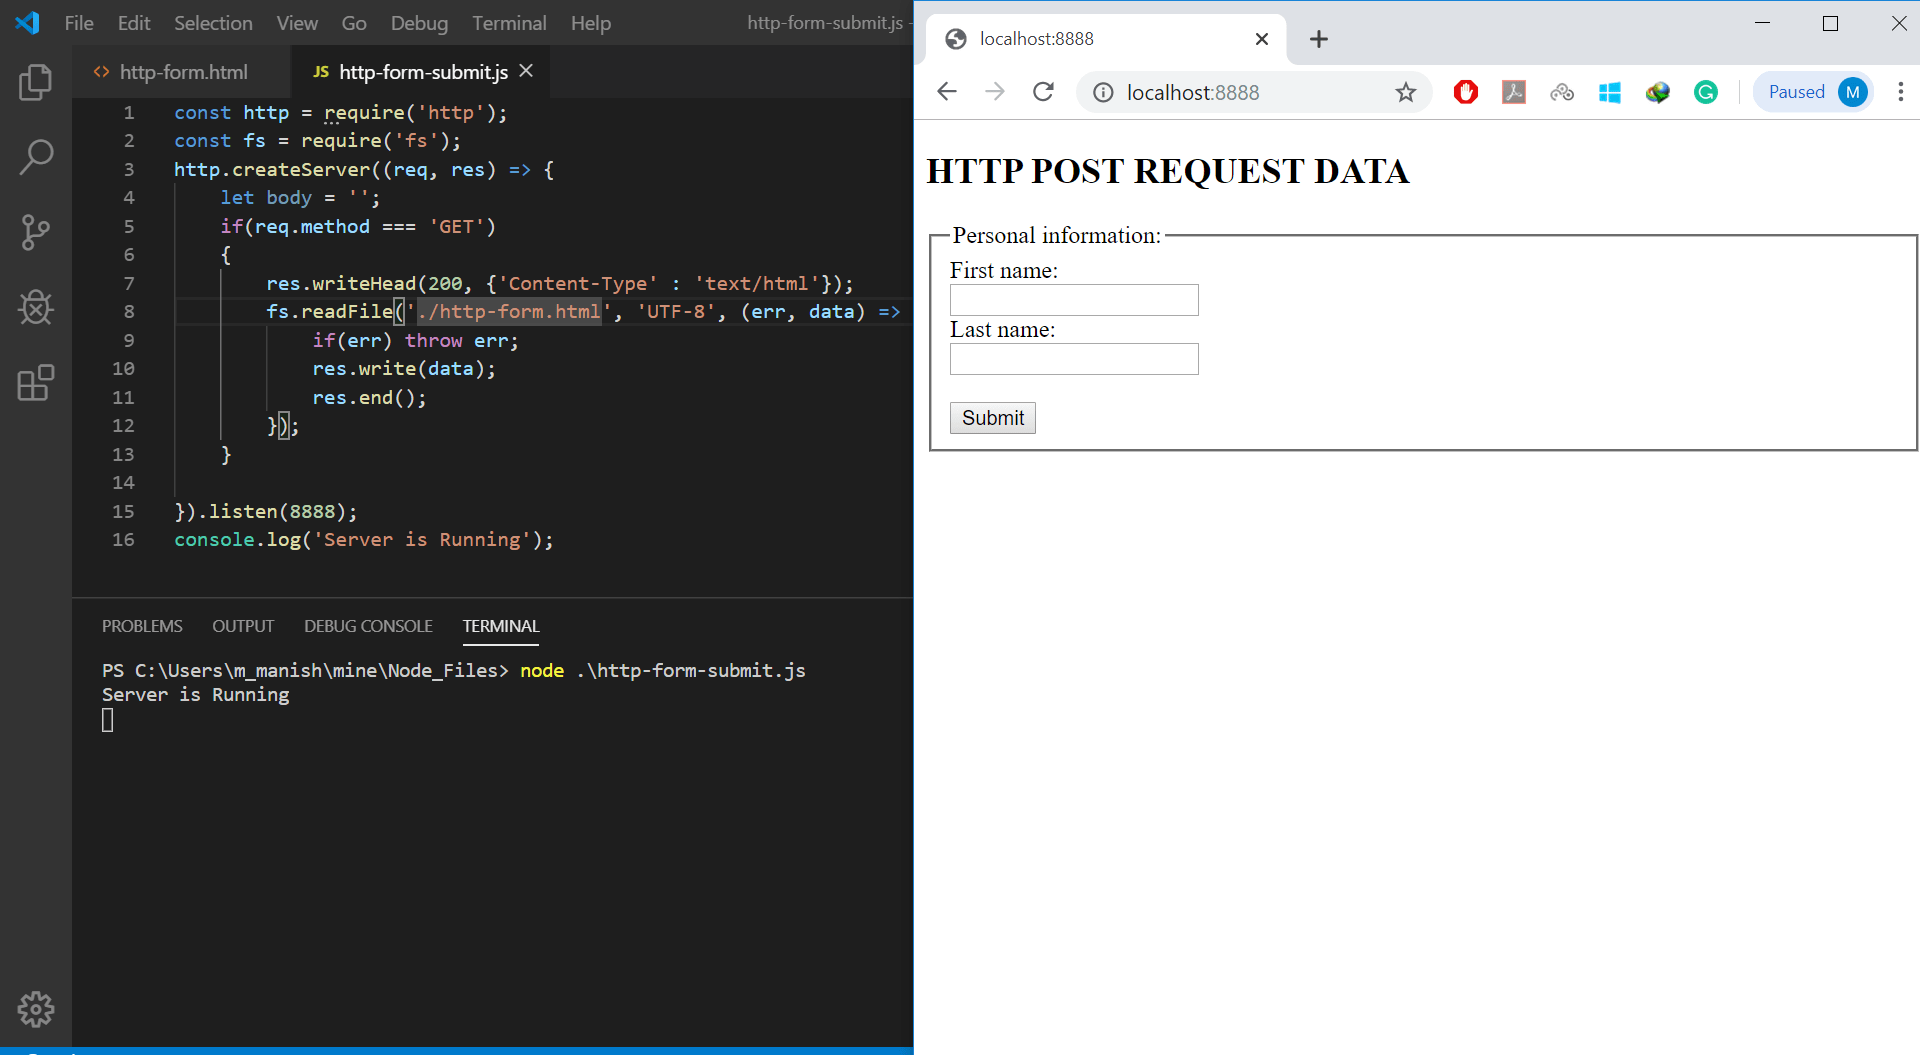Switch to the PROBLEMS panel tab

142,625
